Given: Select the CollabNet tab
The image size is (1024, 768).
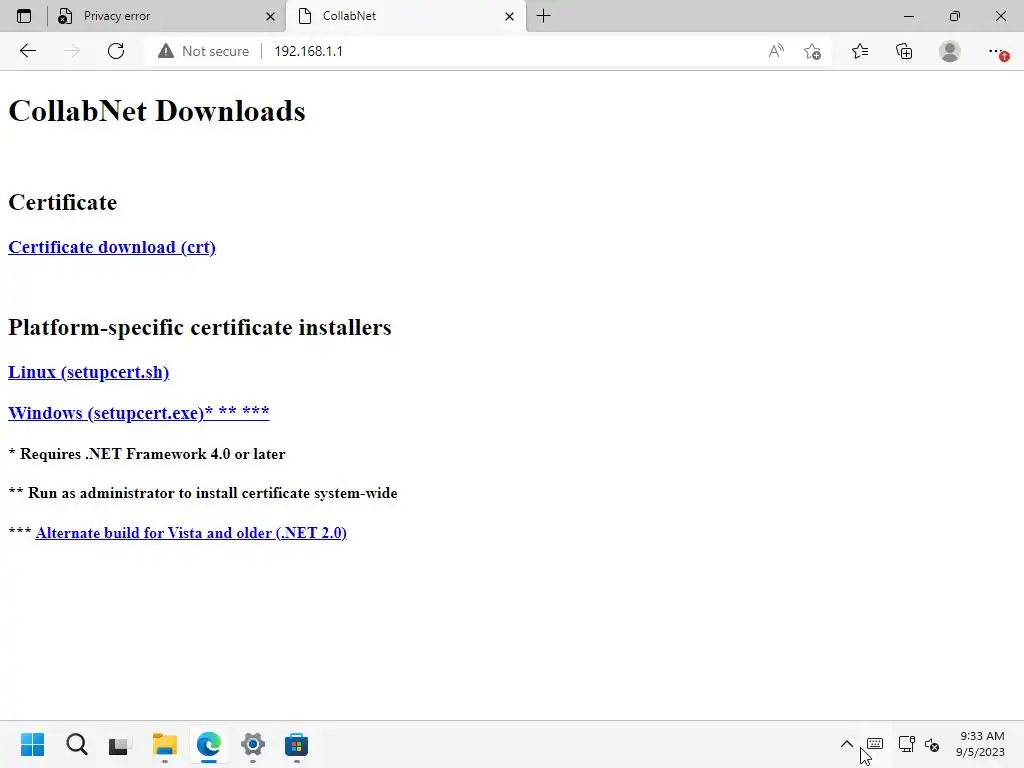Looking at the screenshot, I should [406, 16].
